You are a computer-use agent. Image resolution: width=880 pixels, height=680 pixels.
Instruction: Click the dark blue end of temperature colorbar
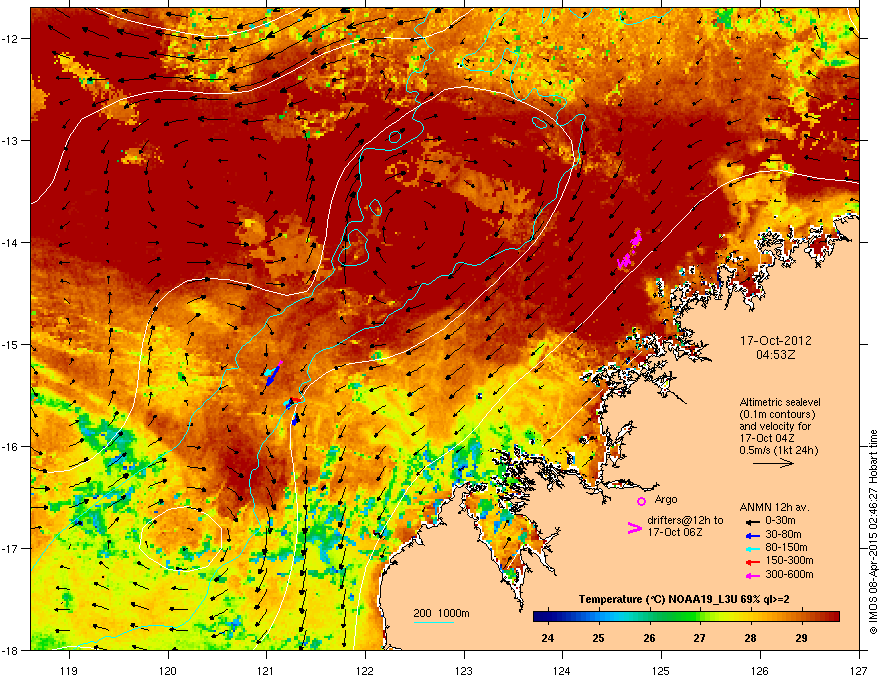click(x=541, y=616)
